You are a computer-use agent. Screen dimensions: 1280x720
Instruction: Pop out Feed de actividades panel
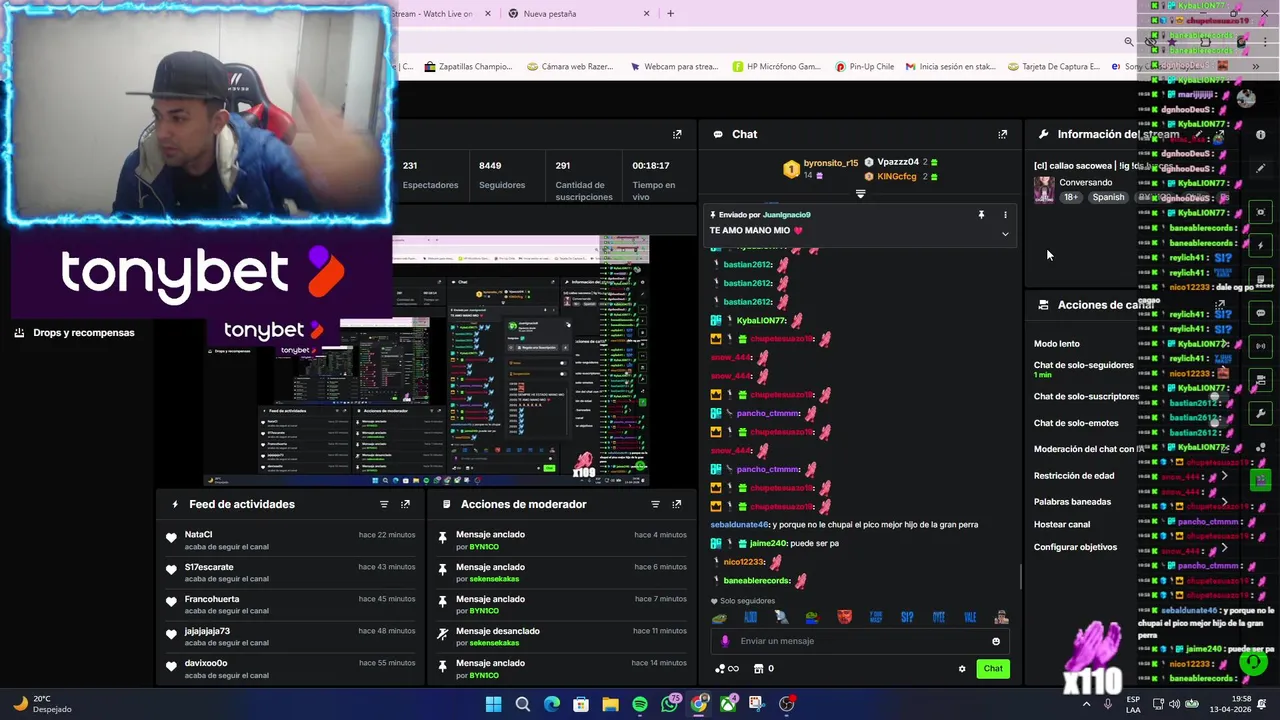coord(405,504)
